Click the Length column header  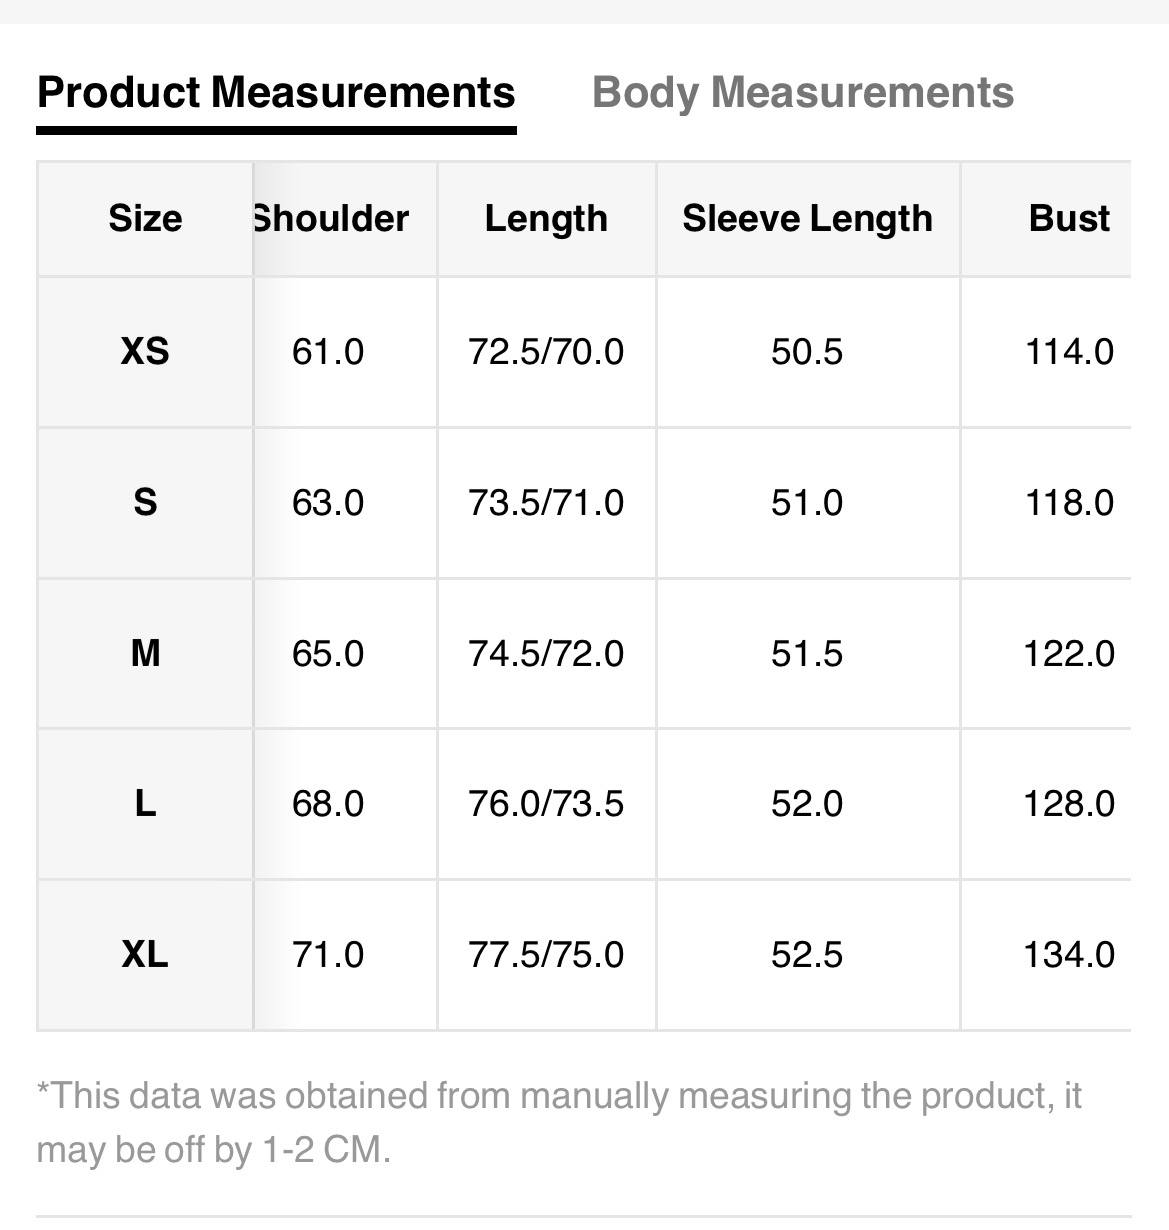(x=546, y=218)
